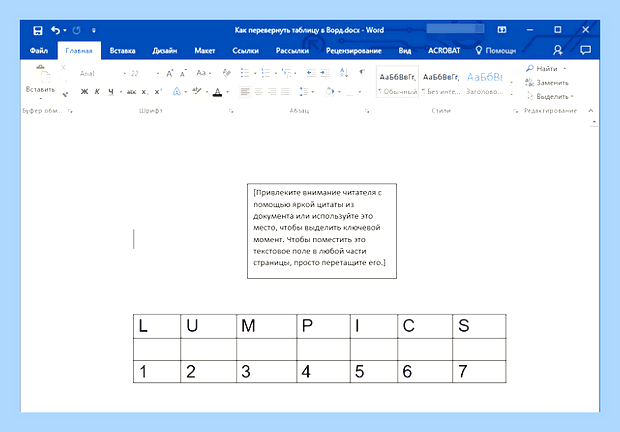The image size is (620, 432).
Task: Apply shading paint bucket color
Action: coord(329,92)
